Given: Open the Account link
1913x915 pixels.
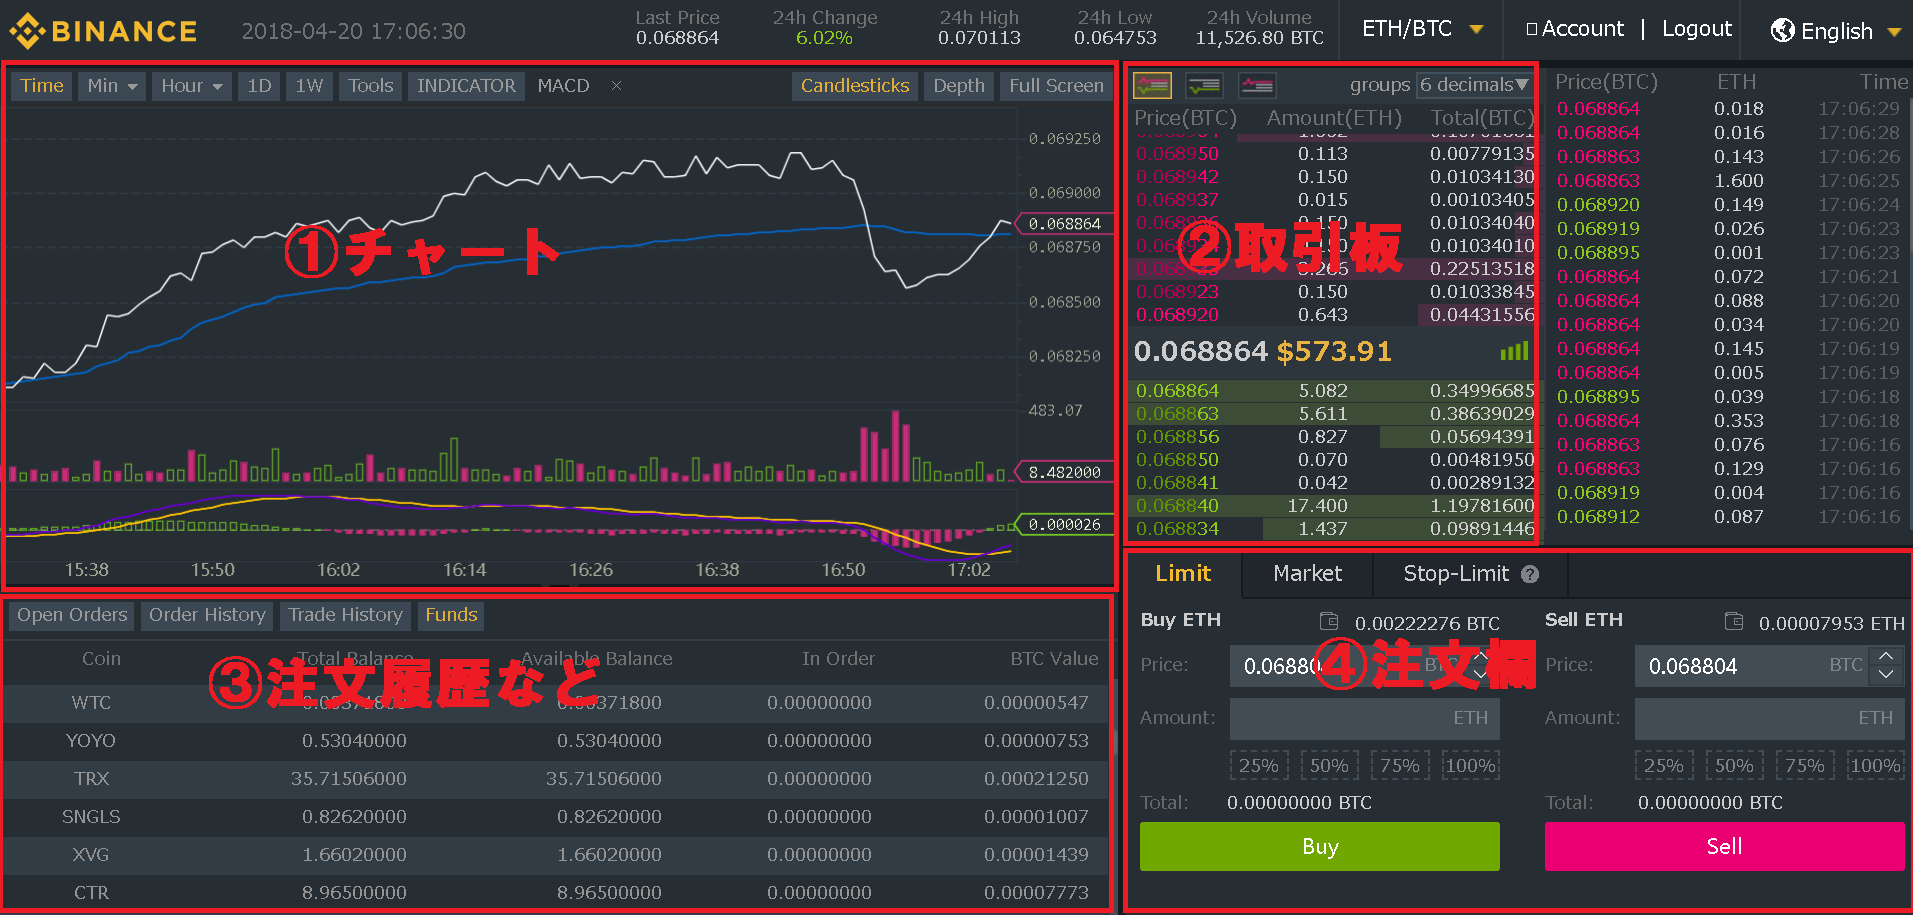Looking at the screenshot, I should coord(1582,29).
